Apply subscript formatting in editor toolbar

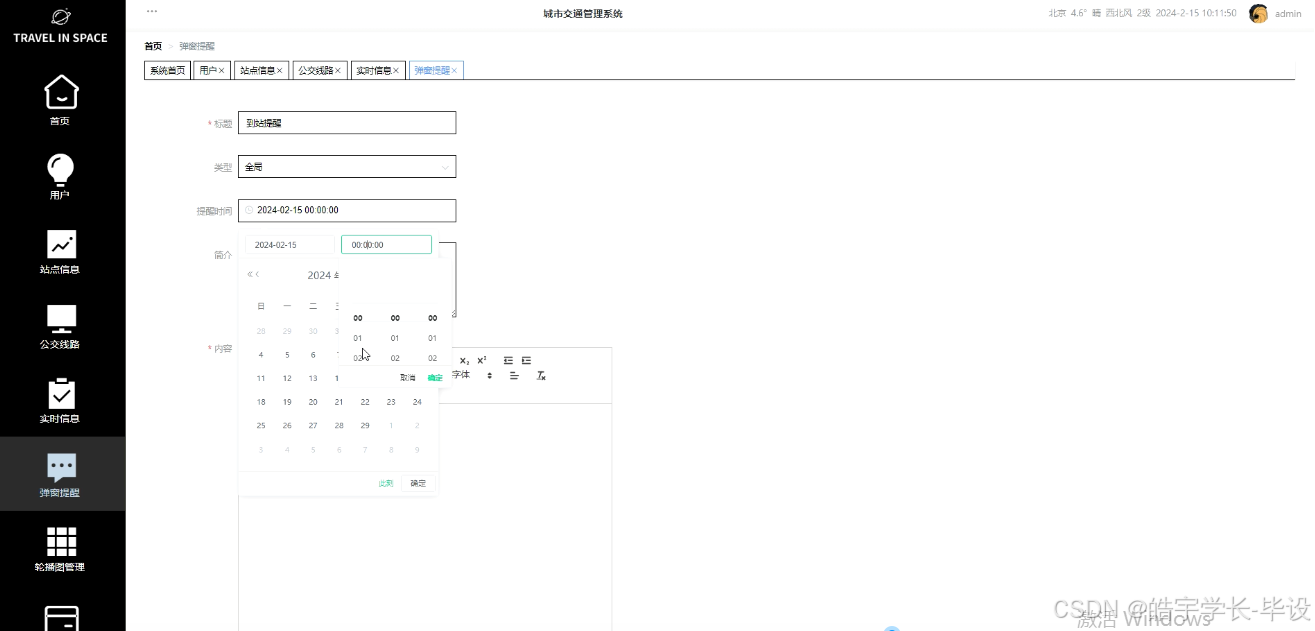coord(465,360)
